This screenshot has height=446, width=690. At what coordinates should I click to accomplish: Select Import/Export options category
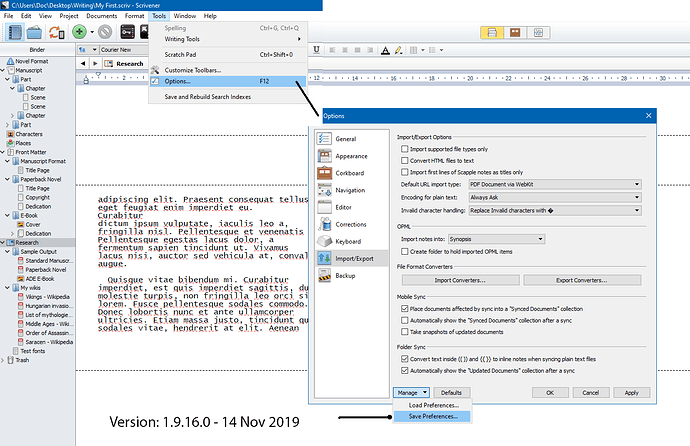[x=352, y=259]
